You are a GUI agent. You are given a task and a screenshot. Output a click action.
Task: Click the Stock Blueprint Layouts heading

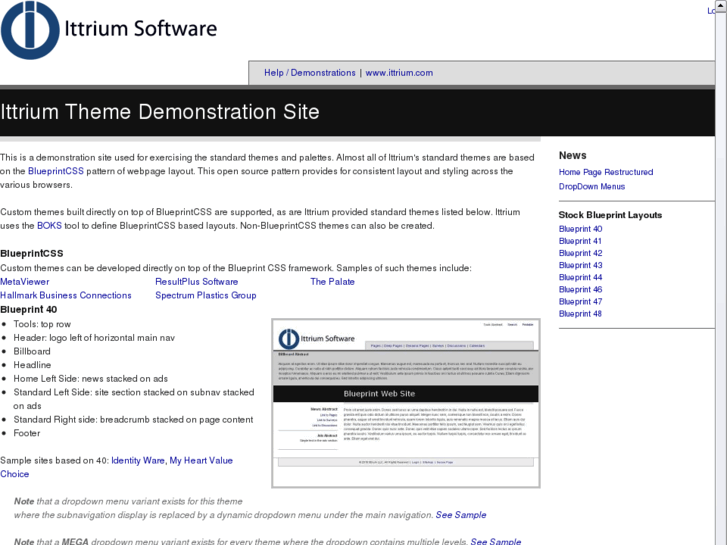pyautogui.click(x=610, y=215)
